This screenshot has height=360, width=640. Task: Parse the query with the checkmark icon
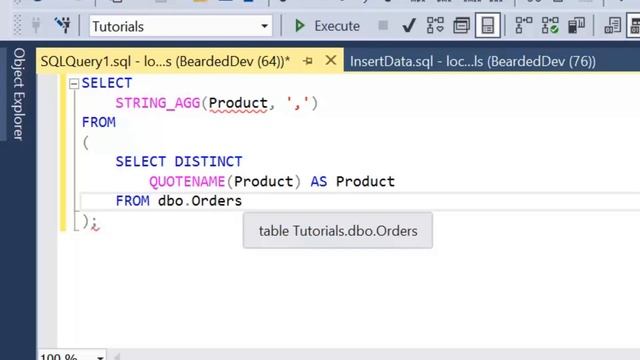409,26
